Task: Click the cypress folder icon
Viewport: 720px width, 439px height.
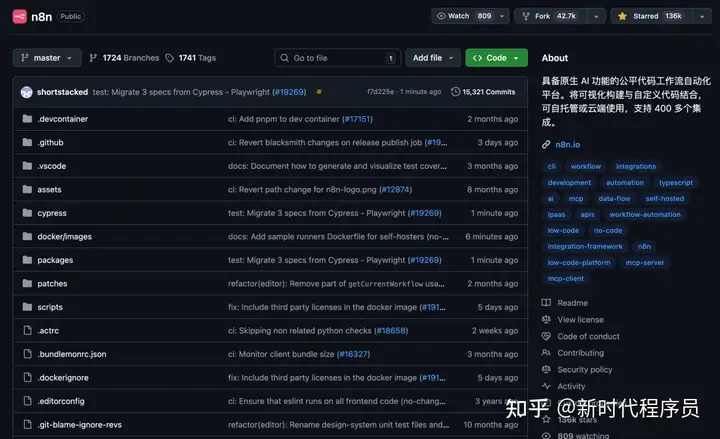Action: point(28,213)
